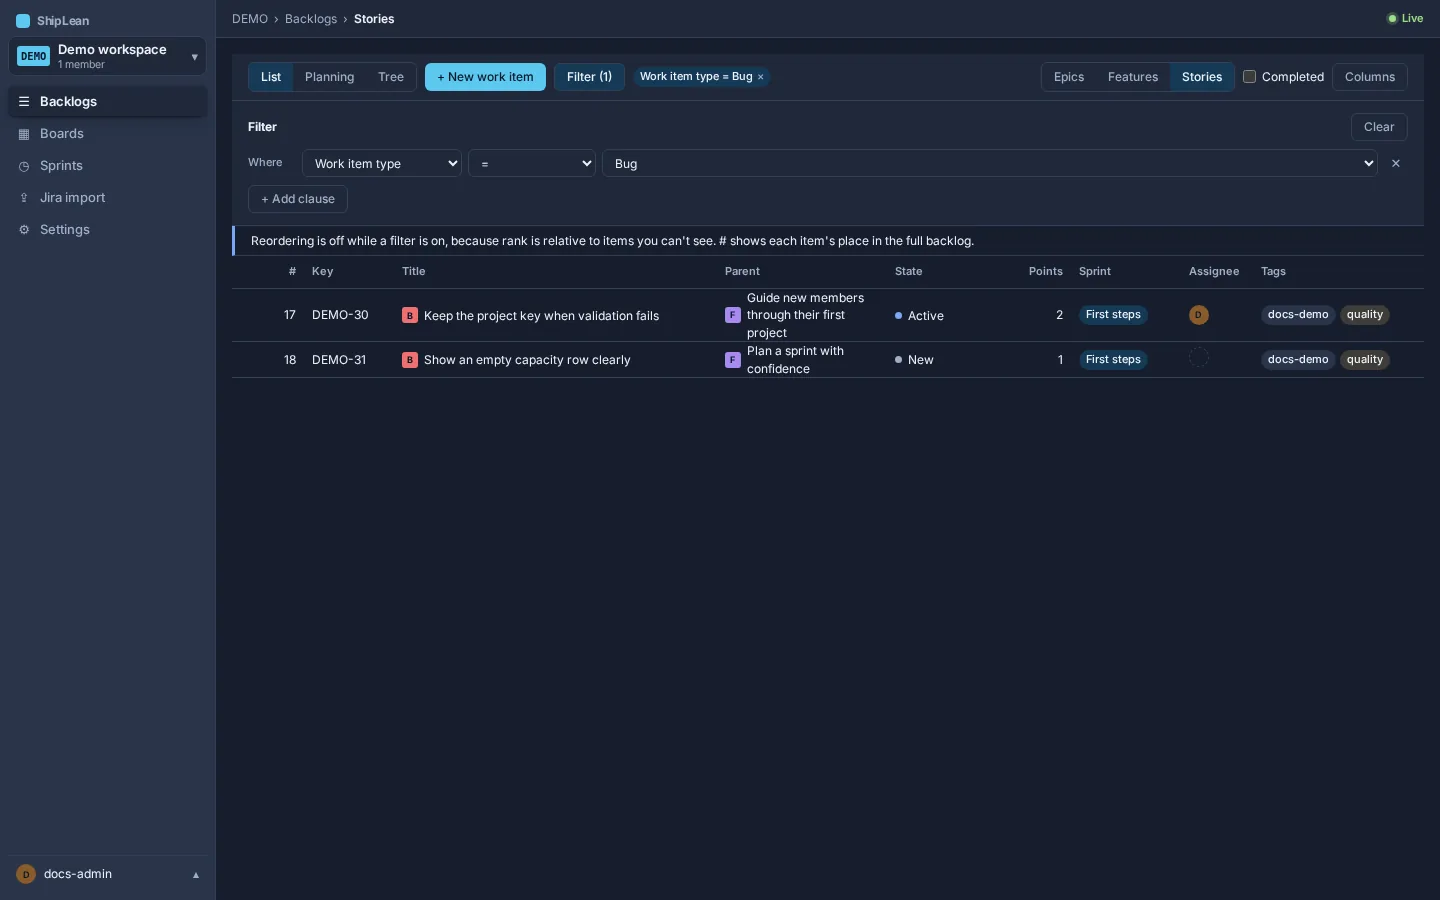Show the Features backlog level
Screen dimensions: 1440x900
(x=1133, y=77)
